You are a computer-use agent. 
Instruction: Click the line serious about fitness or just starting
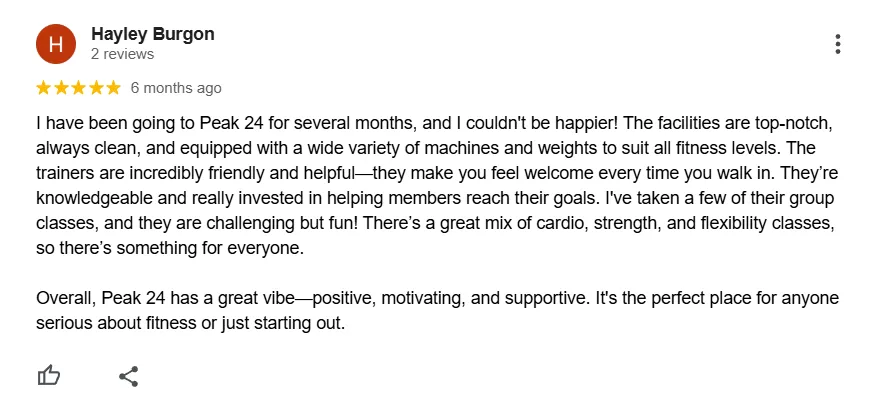(191, 323)
